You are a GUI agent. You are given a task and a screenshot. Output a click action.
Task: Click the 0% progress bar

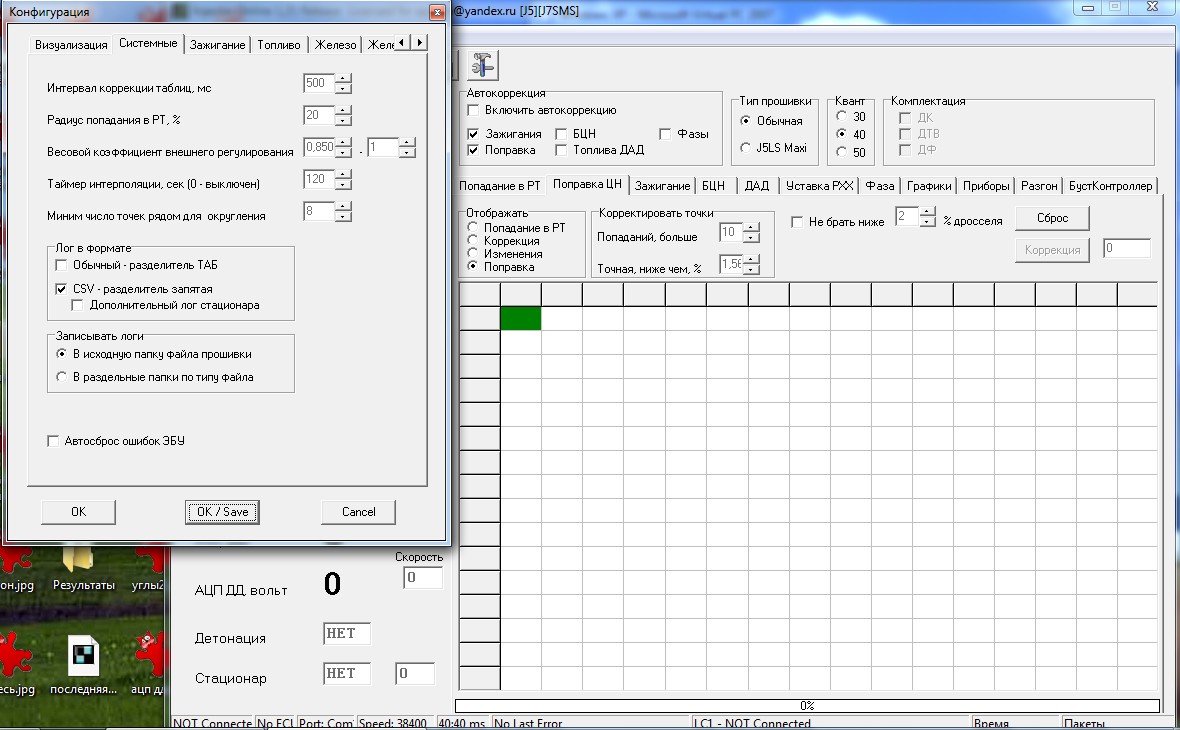point(806,705)
